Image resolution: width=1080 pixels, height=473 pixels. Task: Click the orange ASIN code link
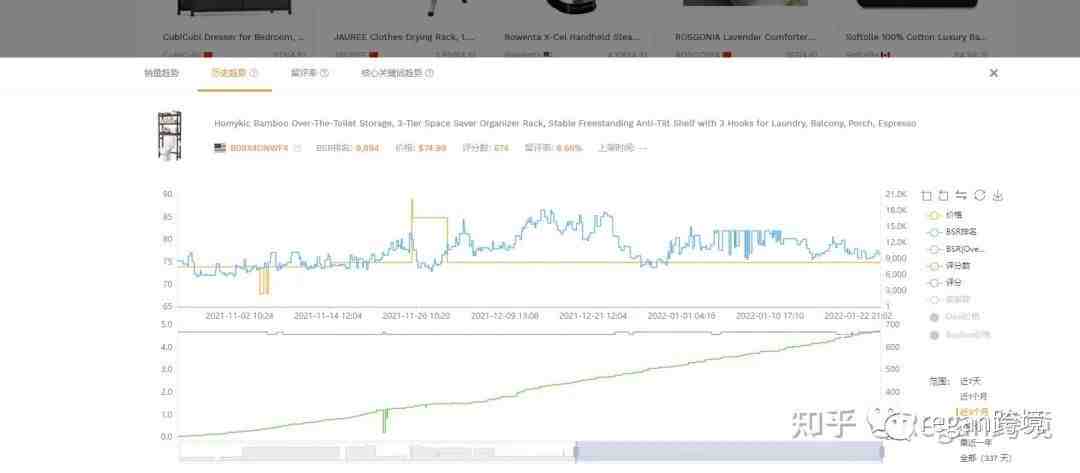[259, 148]
